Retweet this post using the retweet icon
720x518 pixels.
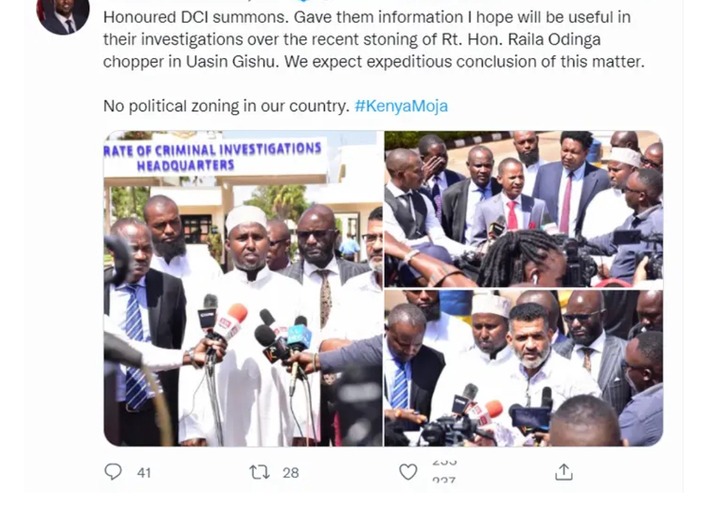(259, 472)
